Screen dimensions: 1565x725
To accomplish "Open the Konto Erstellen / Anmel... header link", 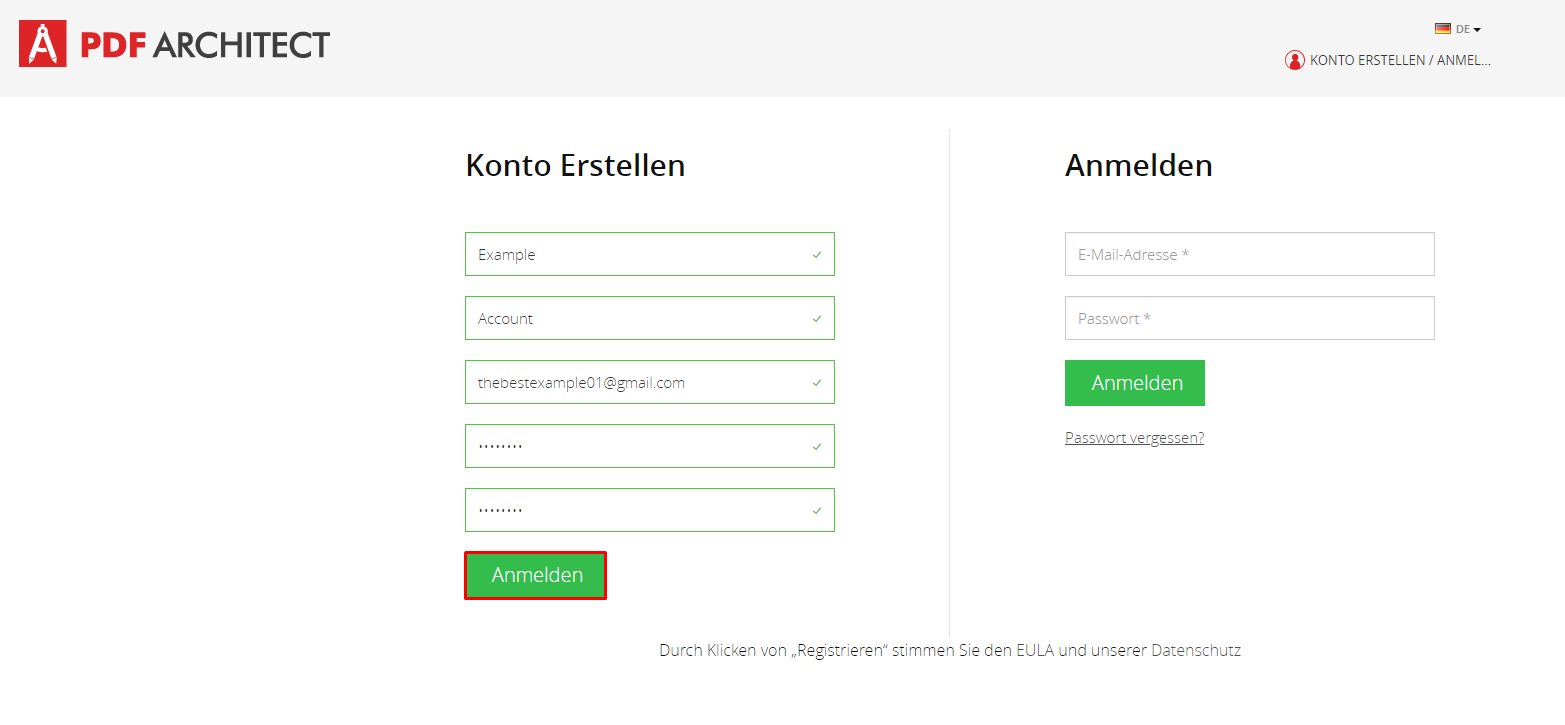I will tap(1388, 60).
